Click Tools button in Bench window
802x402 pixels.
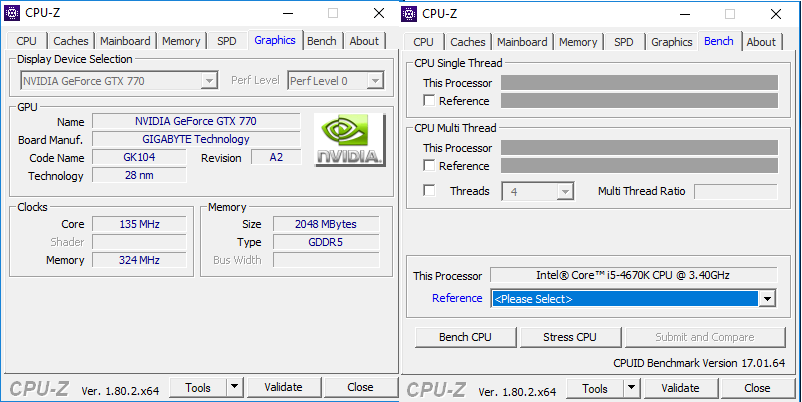click(x=595, y=388)
